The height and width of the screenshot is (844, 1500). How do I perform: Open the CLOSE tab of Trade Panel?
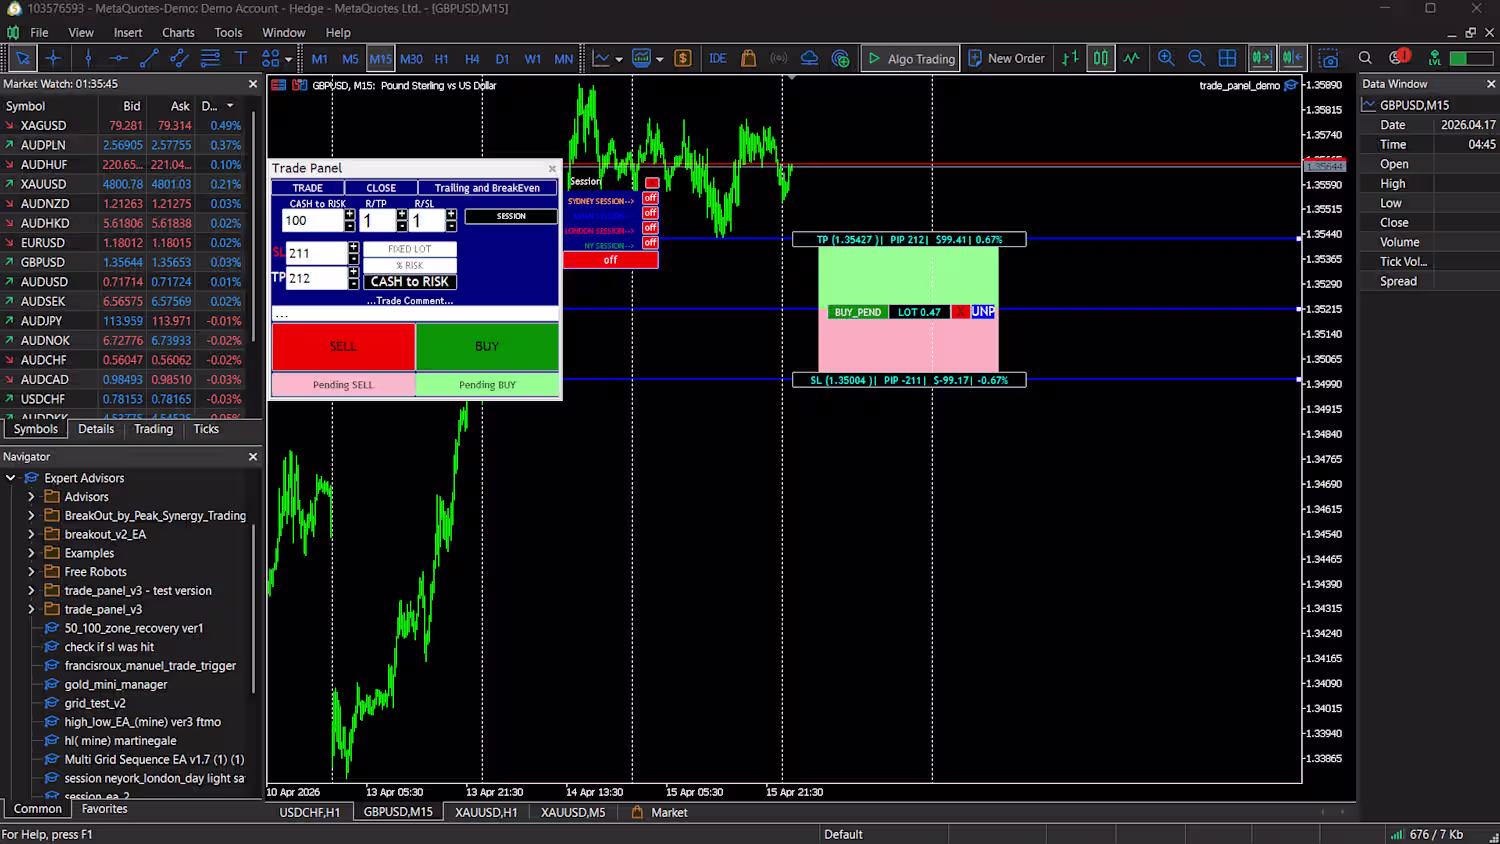381,188
